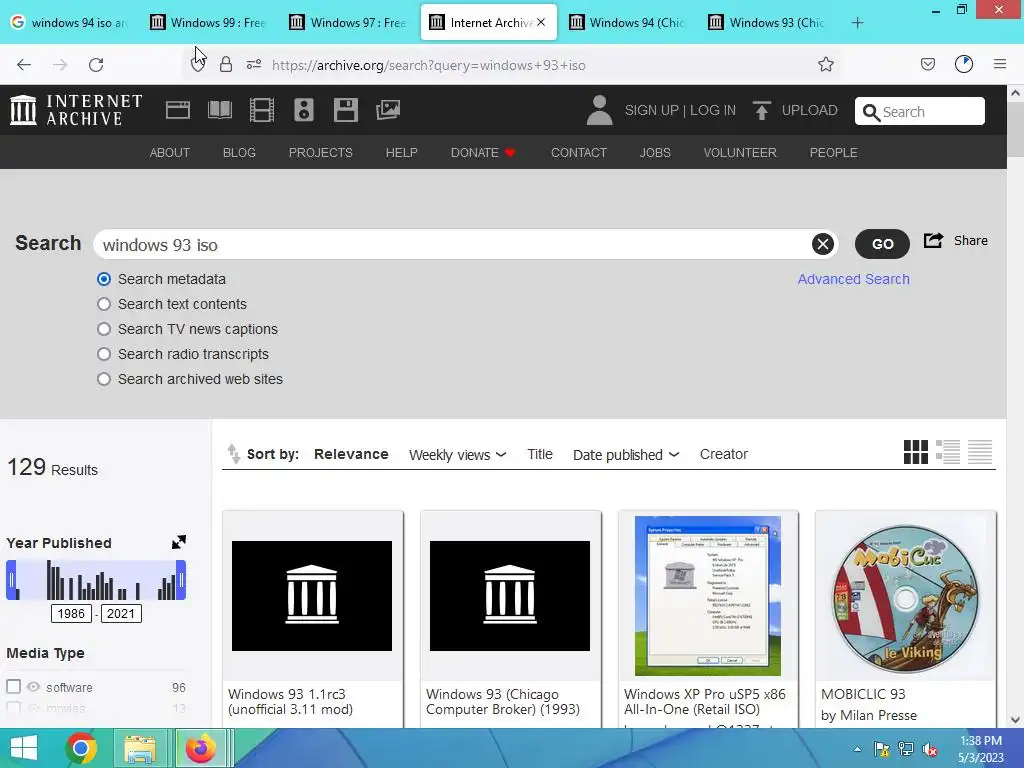
Task: Open the Software floppy icon in the header
Action: (x=345, y=110)
